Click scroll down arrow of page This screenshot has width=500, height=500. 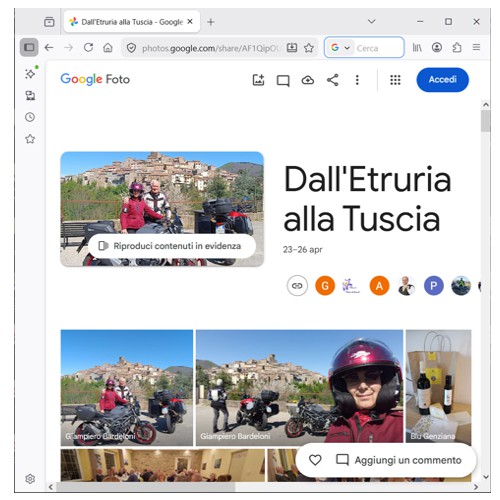(x=486, y=477)
